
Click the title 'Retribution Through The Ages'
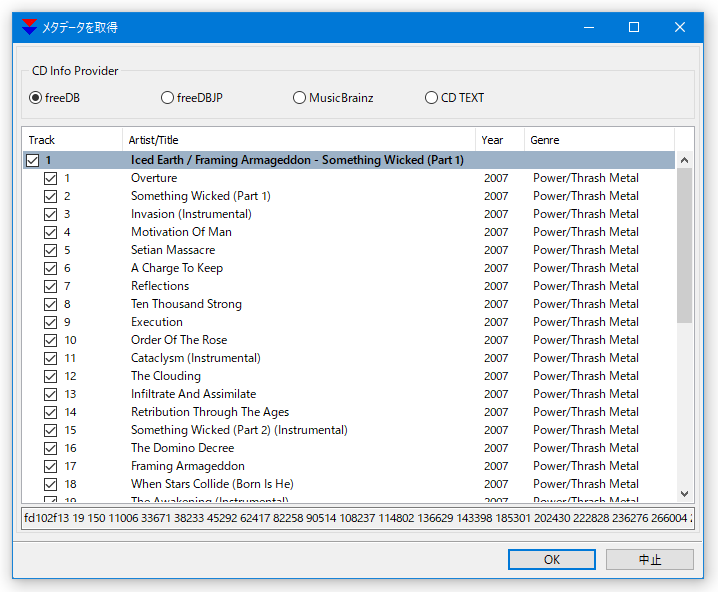210,413
